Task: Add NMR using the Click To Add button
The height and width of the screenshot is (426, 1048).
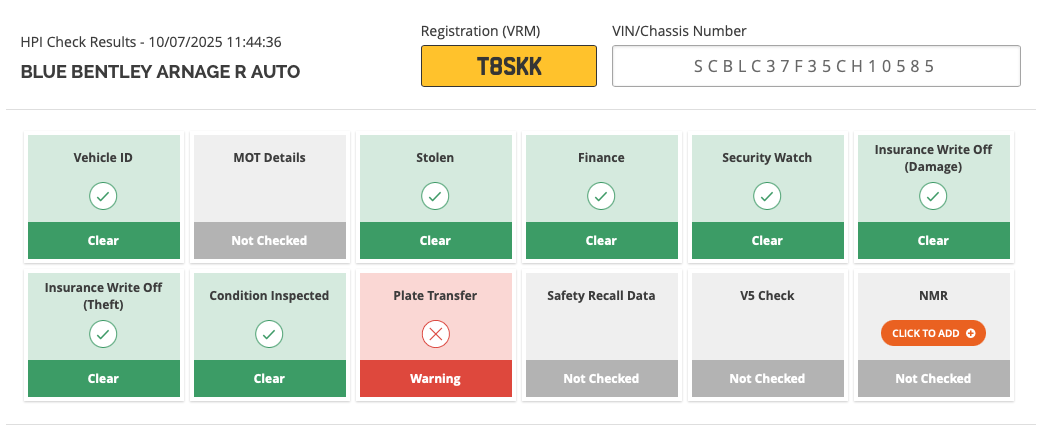Action: point(933,333)
